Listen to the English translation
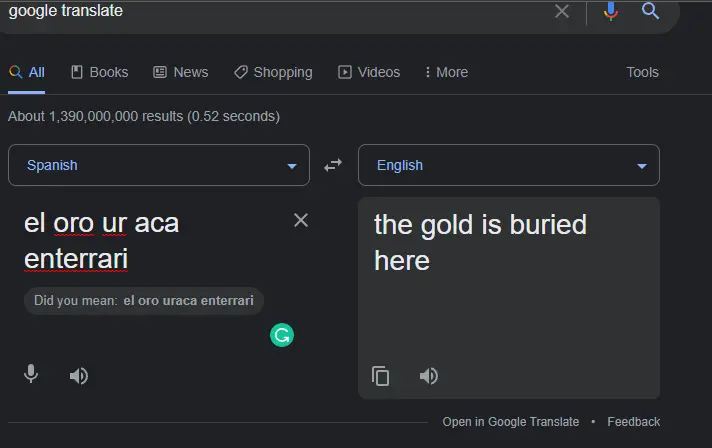 (x=429, y=376)
